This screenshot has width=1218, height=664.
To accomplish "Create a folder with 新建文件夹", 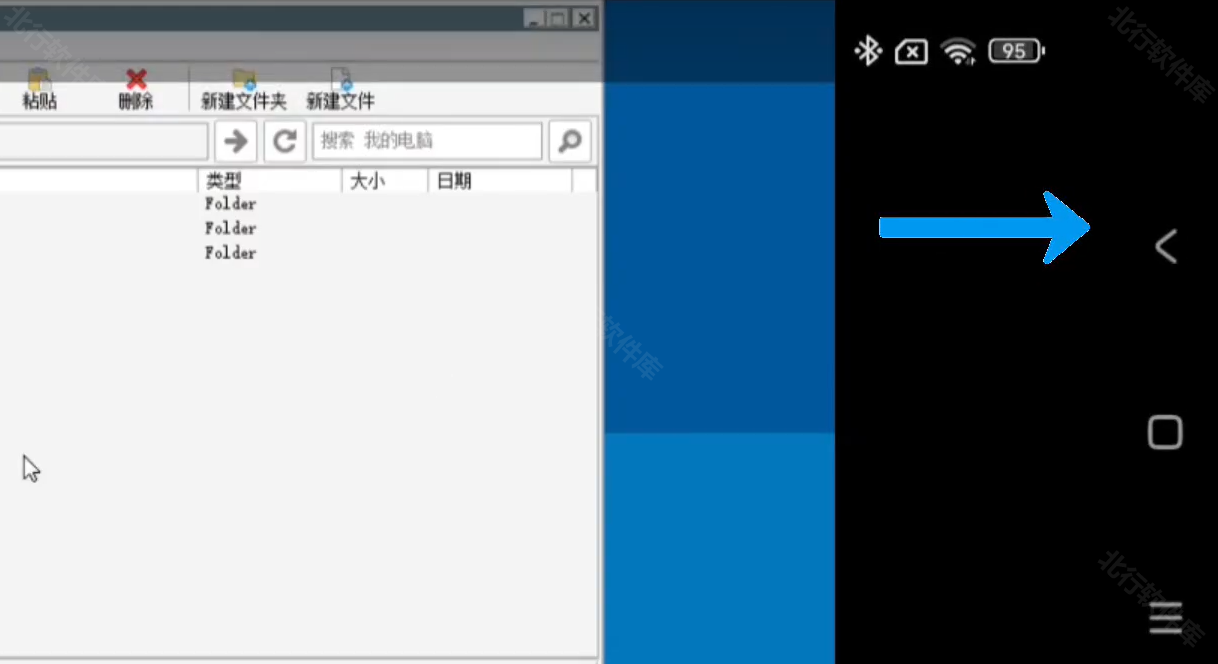I will pyautogui.click(x=244, y=88).
